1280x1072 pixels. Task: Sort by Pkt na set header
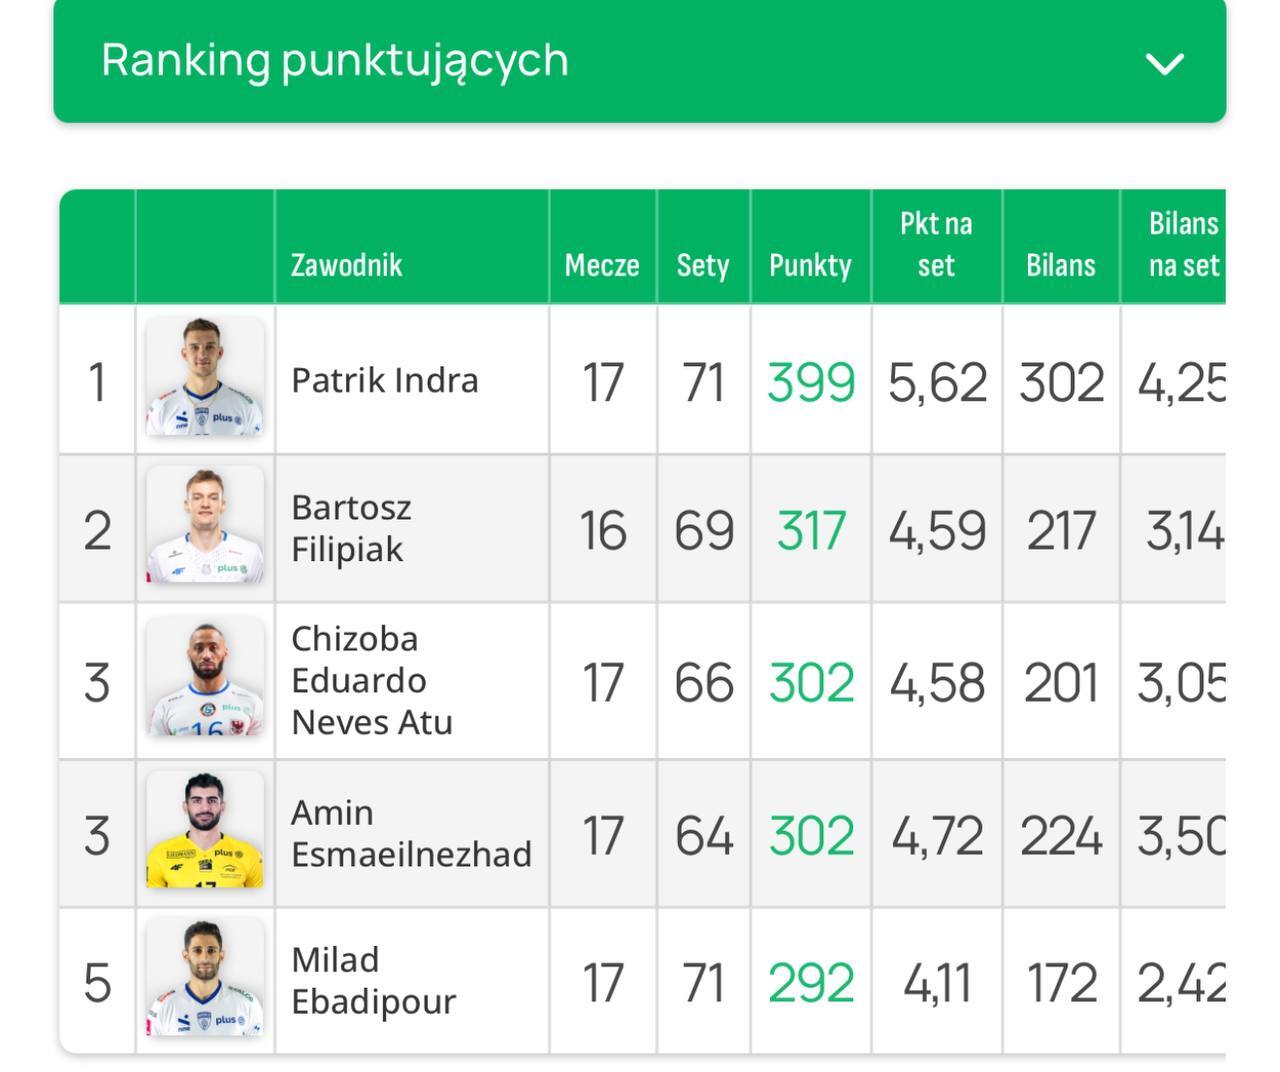(x=936, y=244)
